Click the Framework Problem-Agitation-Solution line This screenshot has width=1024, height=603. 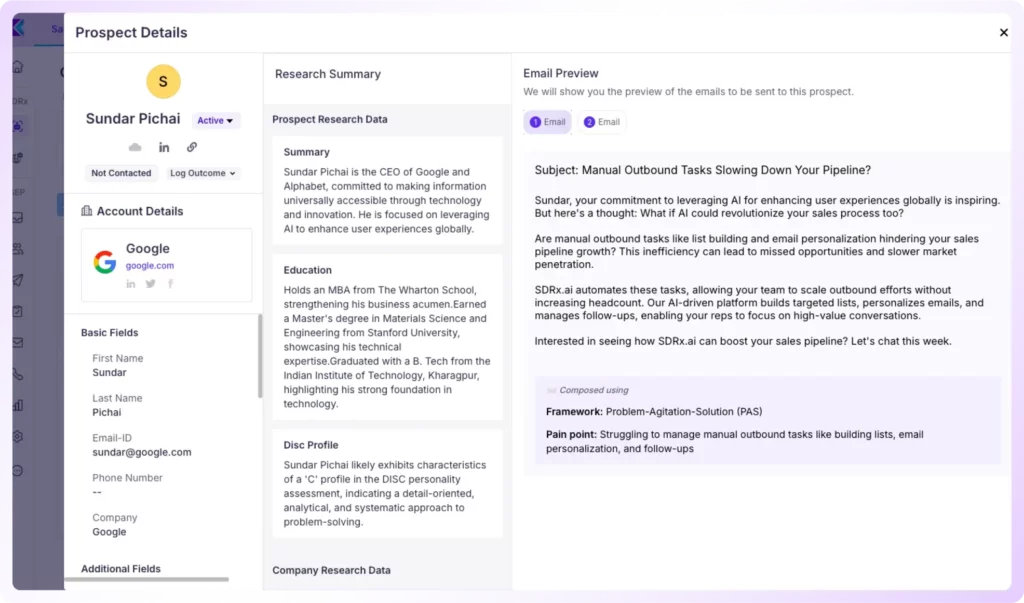(x=654, y=412)
